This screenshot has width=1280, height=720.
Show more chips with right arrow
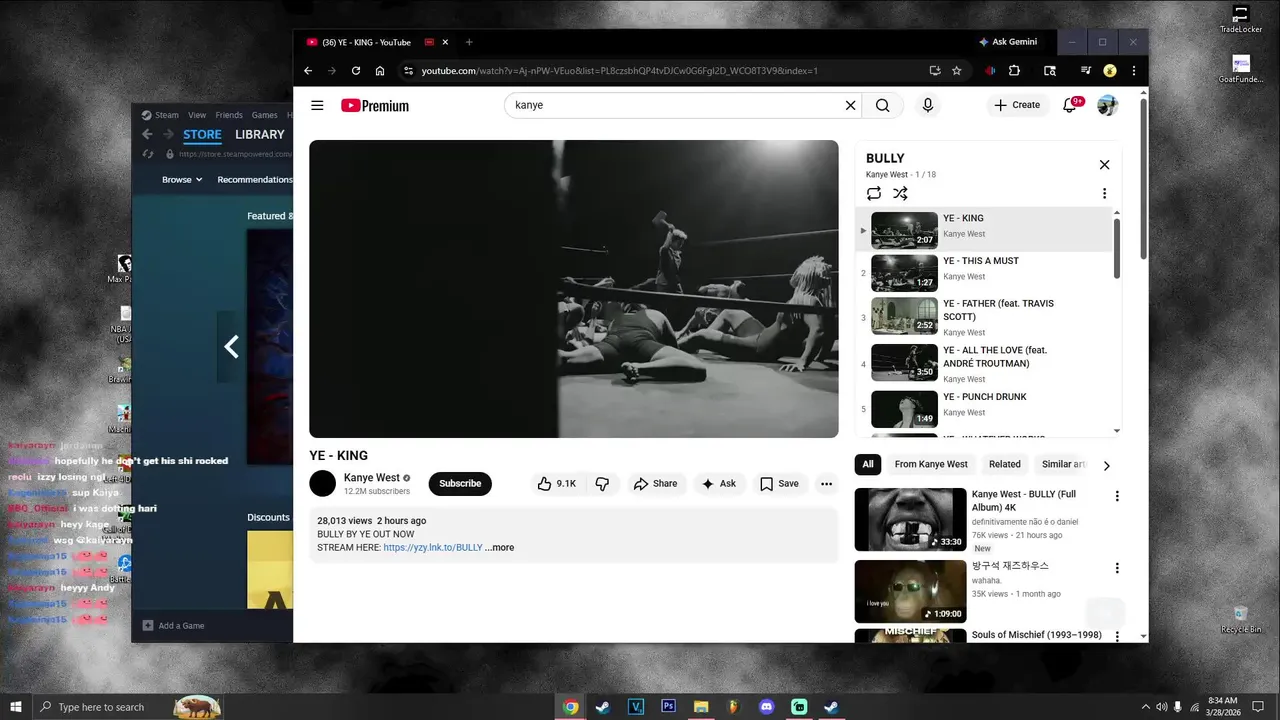[x=1106, y=465]
